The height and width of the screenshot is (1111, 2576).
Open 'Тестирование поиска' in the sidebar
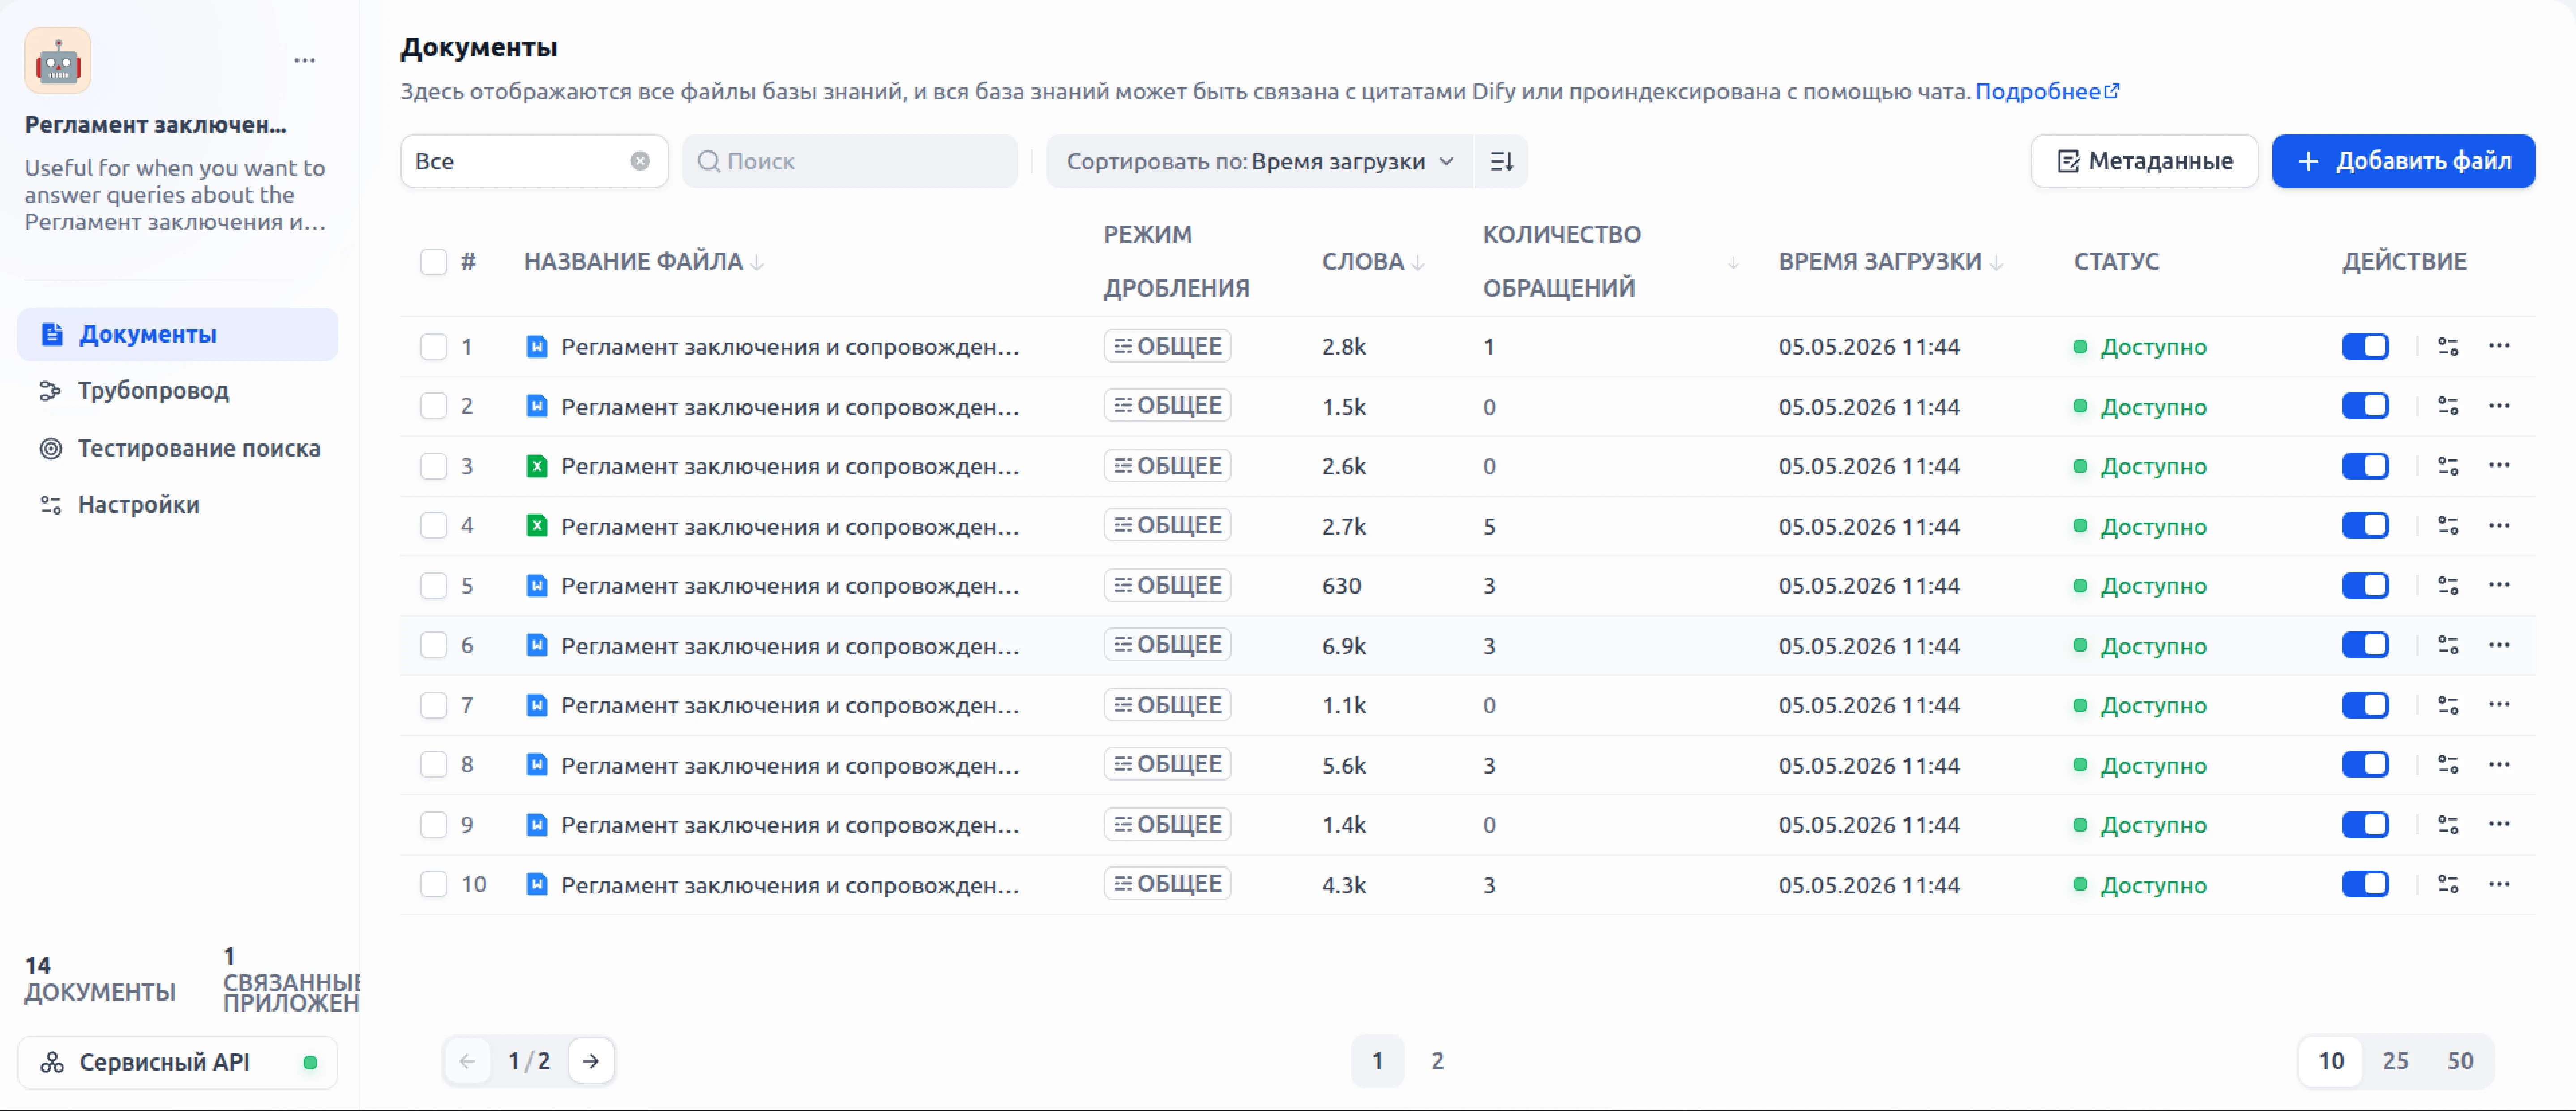click(178, 448)
